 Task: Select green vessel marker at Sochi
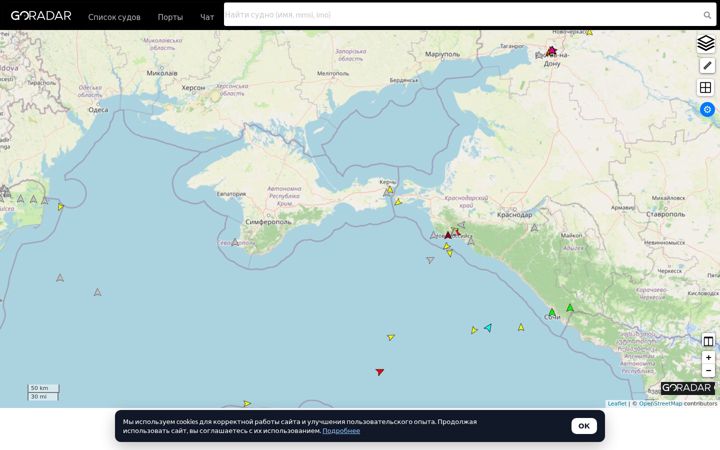click(x=552, y=312)
